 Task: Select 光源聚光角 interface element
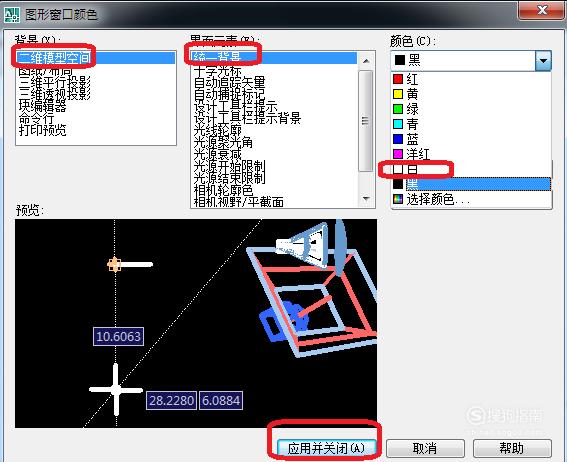[223, 142]
